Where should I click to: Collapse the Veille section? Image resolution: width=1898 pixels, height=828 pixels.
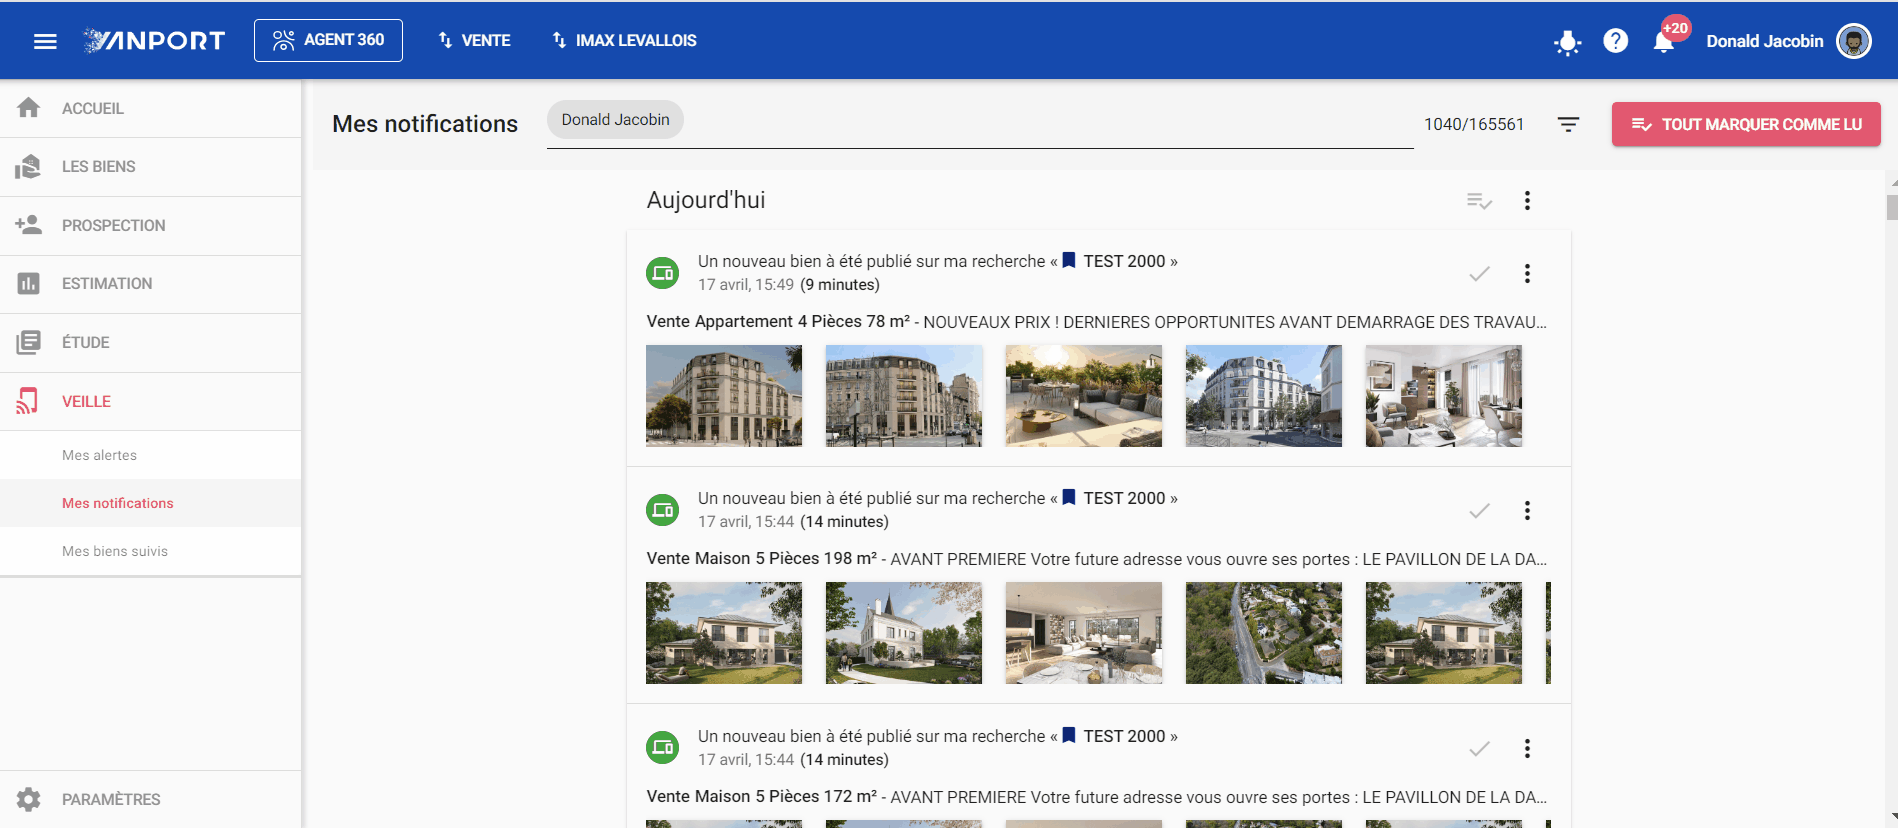pos(150,402)
